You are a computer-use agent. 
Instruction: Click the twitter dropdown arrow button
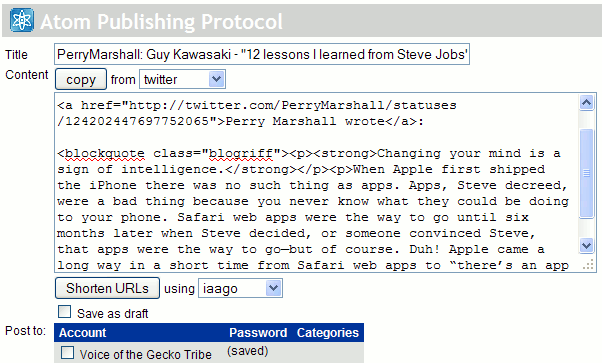[217, 79]
